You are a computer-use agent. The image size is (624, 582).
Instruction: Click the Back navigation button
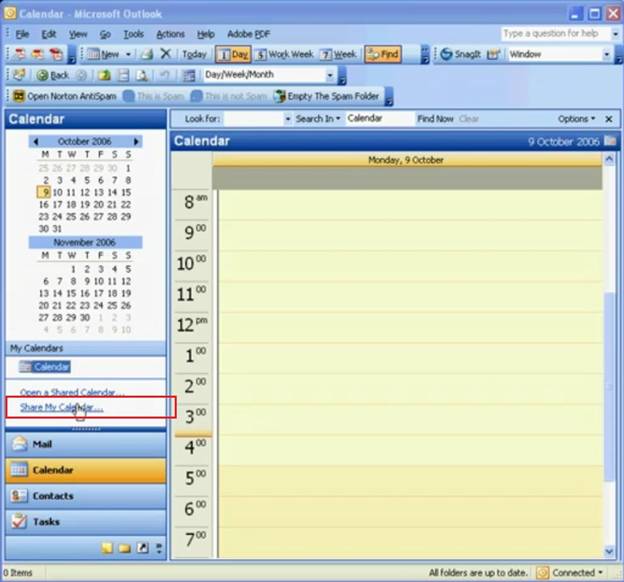click(53, 75)
